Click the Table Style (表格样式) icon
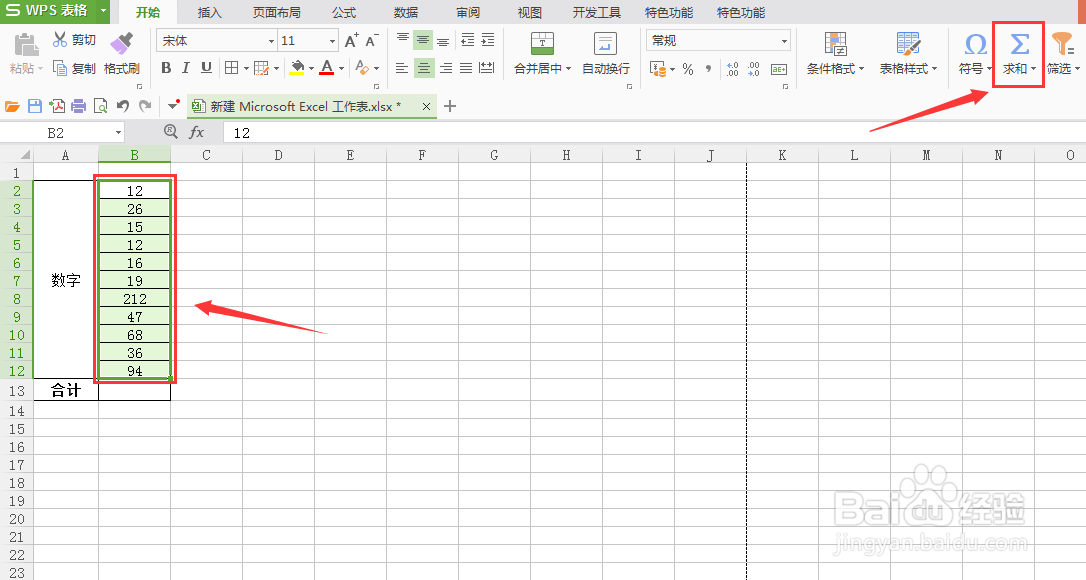Viewport: 1086px width, 580px height. (x=908, y=44)
